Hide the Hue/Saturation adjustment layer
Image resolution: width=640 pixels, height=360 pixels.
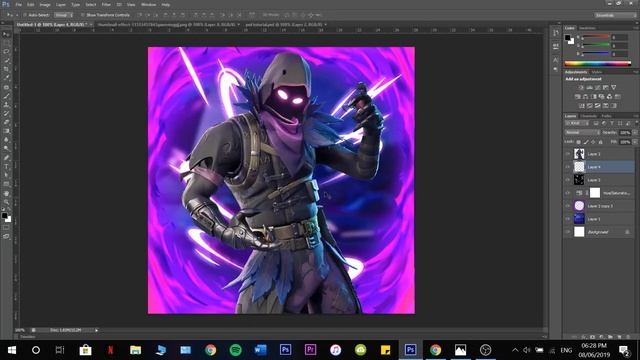(x=567, y=193)
